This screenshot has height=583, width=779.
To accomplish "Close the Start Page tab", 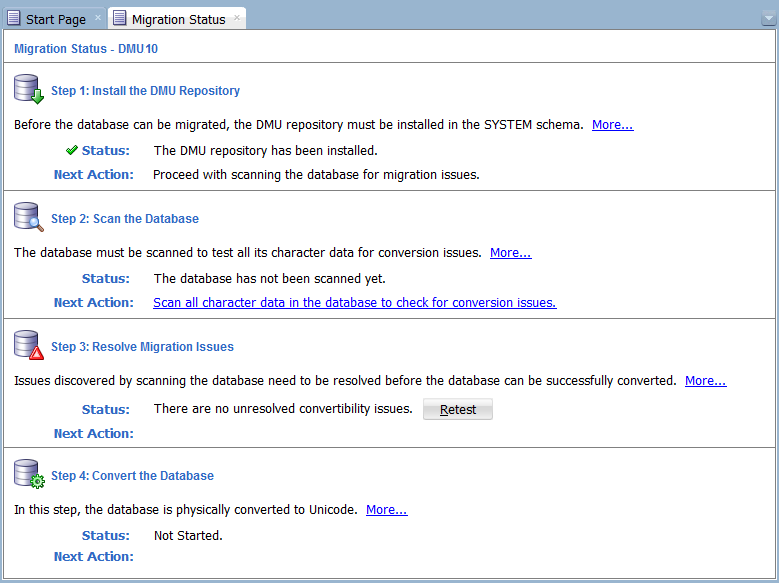I will (98, 19).
